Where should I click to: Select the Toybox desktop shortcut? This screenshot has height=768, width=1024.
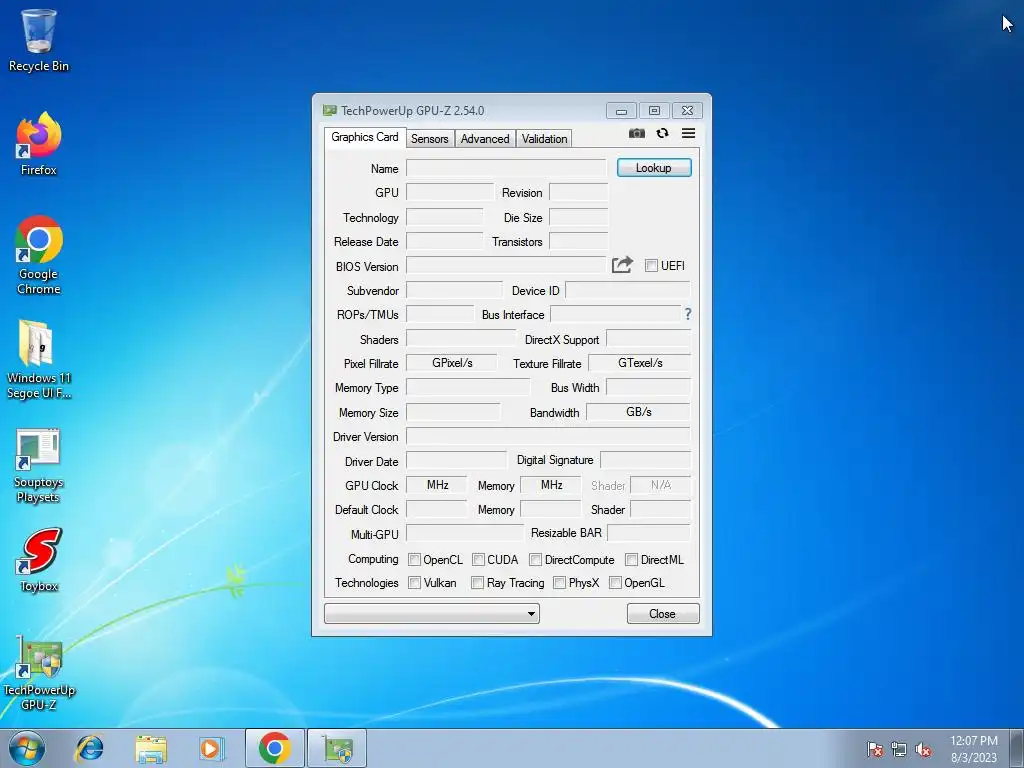pos(39,560)
